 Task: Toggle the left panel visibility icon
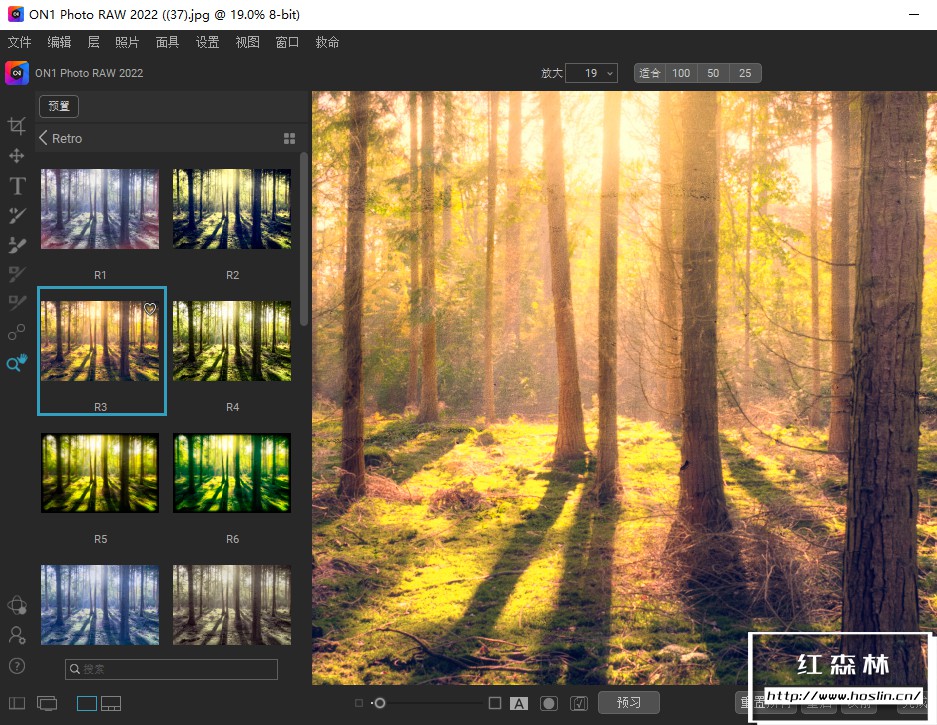tap(17, 703)
